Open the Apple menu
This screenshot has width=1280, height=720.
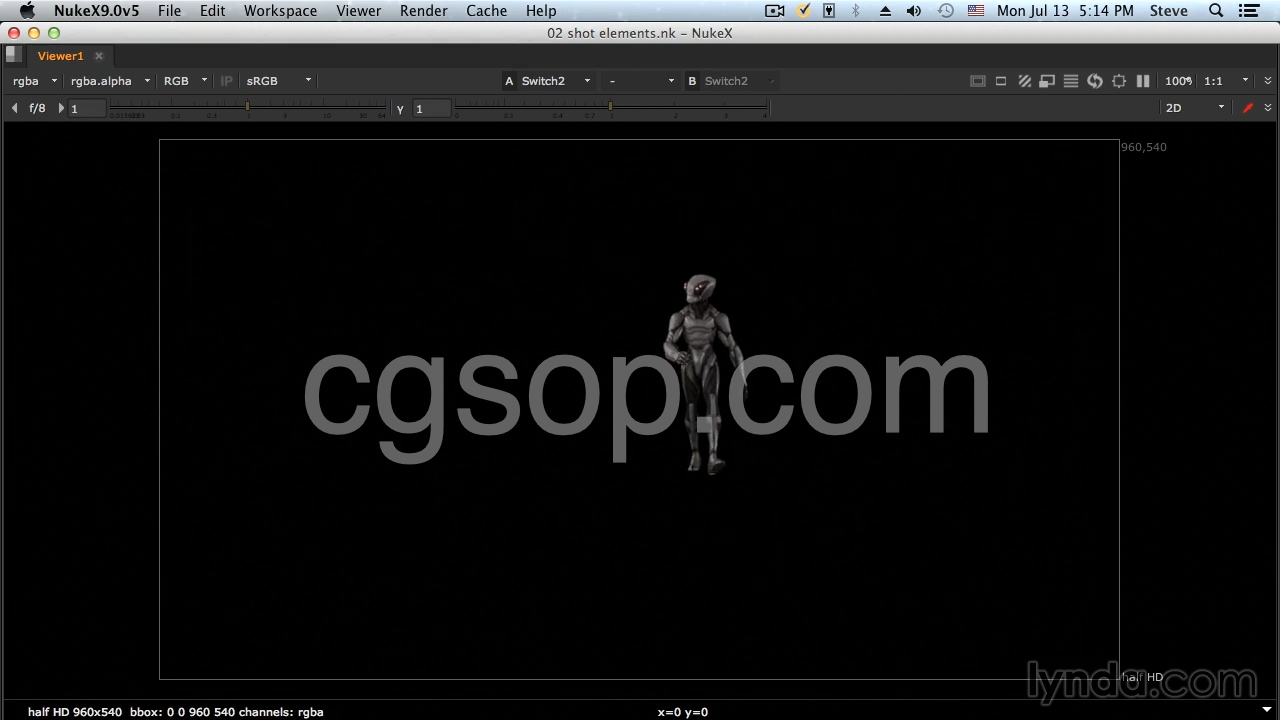point(27,11)
